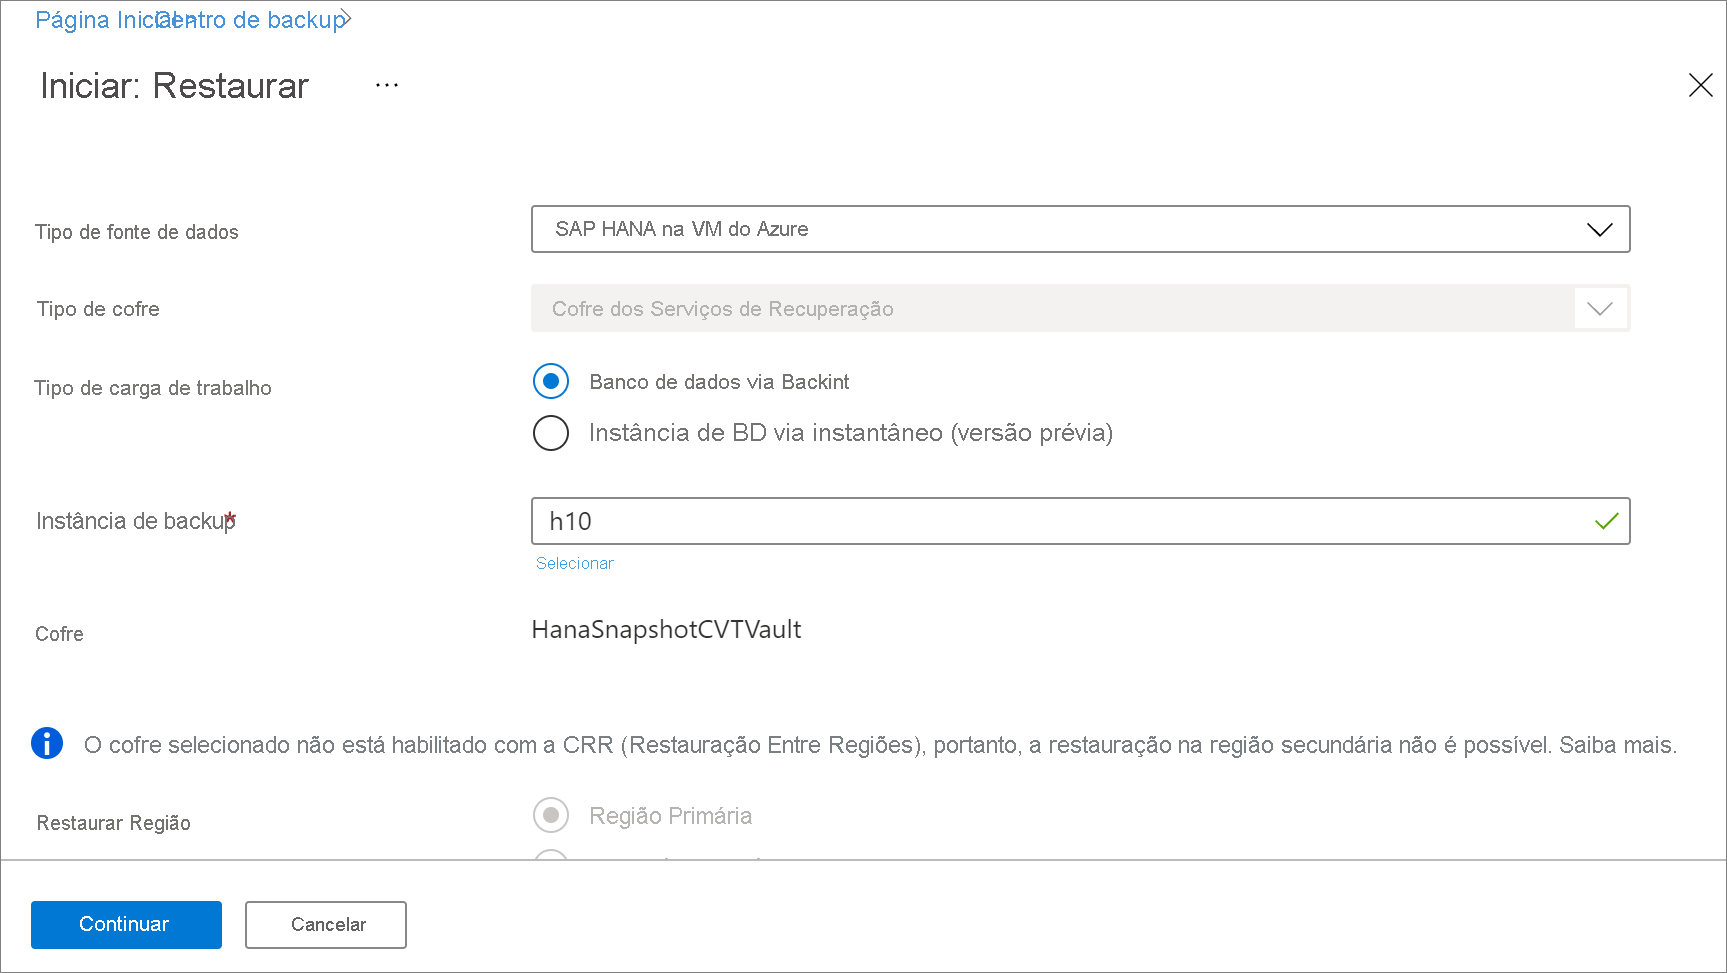The image size is (1727, 973).
Task: Click the Cofre label
Action: coord(59,634)
